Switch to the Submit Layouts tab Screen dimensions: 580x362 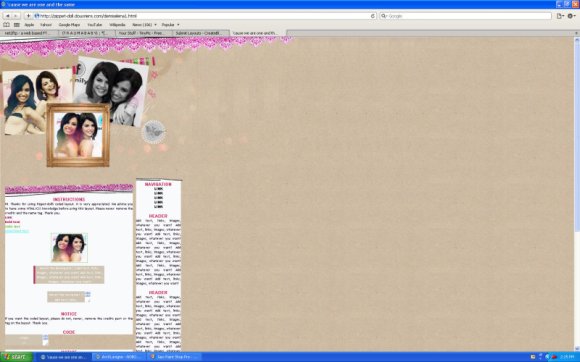click(x=201, y=33)
